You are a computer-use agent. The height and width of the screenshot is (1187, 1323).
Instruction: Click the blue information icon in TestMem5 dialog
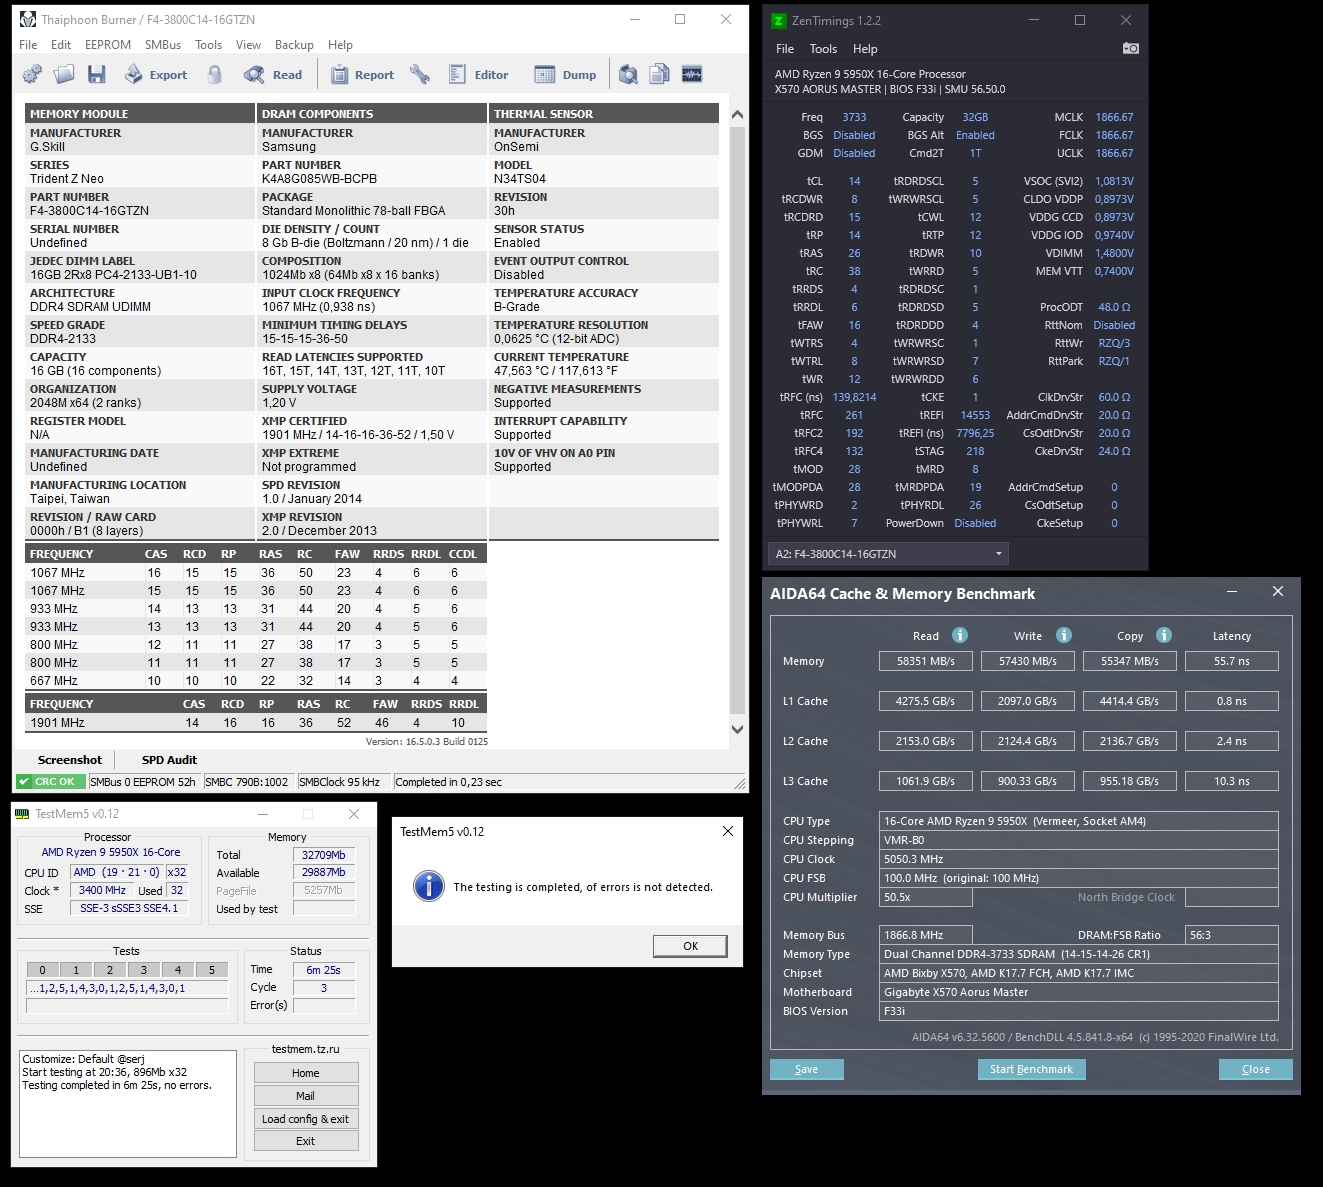pos(429,886)
